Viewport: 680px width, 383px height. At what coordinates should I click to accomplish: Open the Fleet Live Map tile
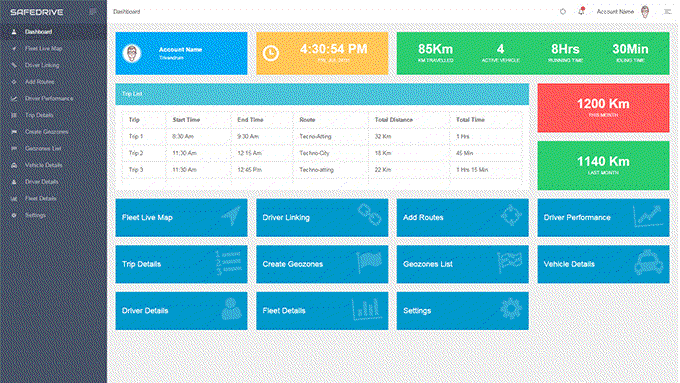181,218
